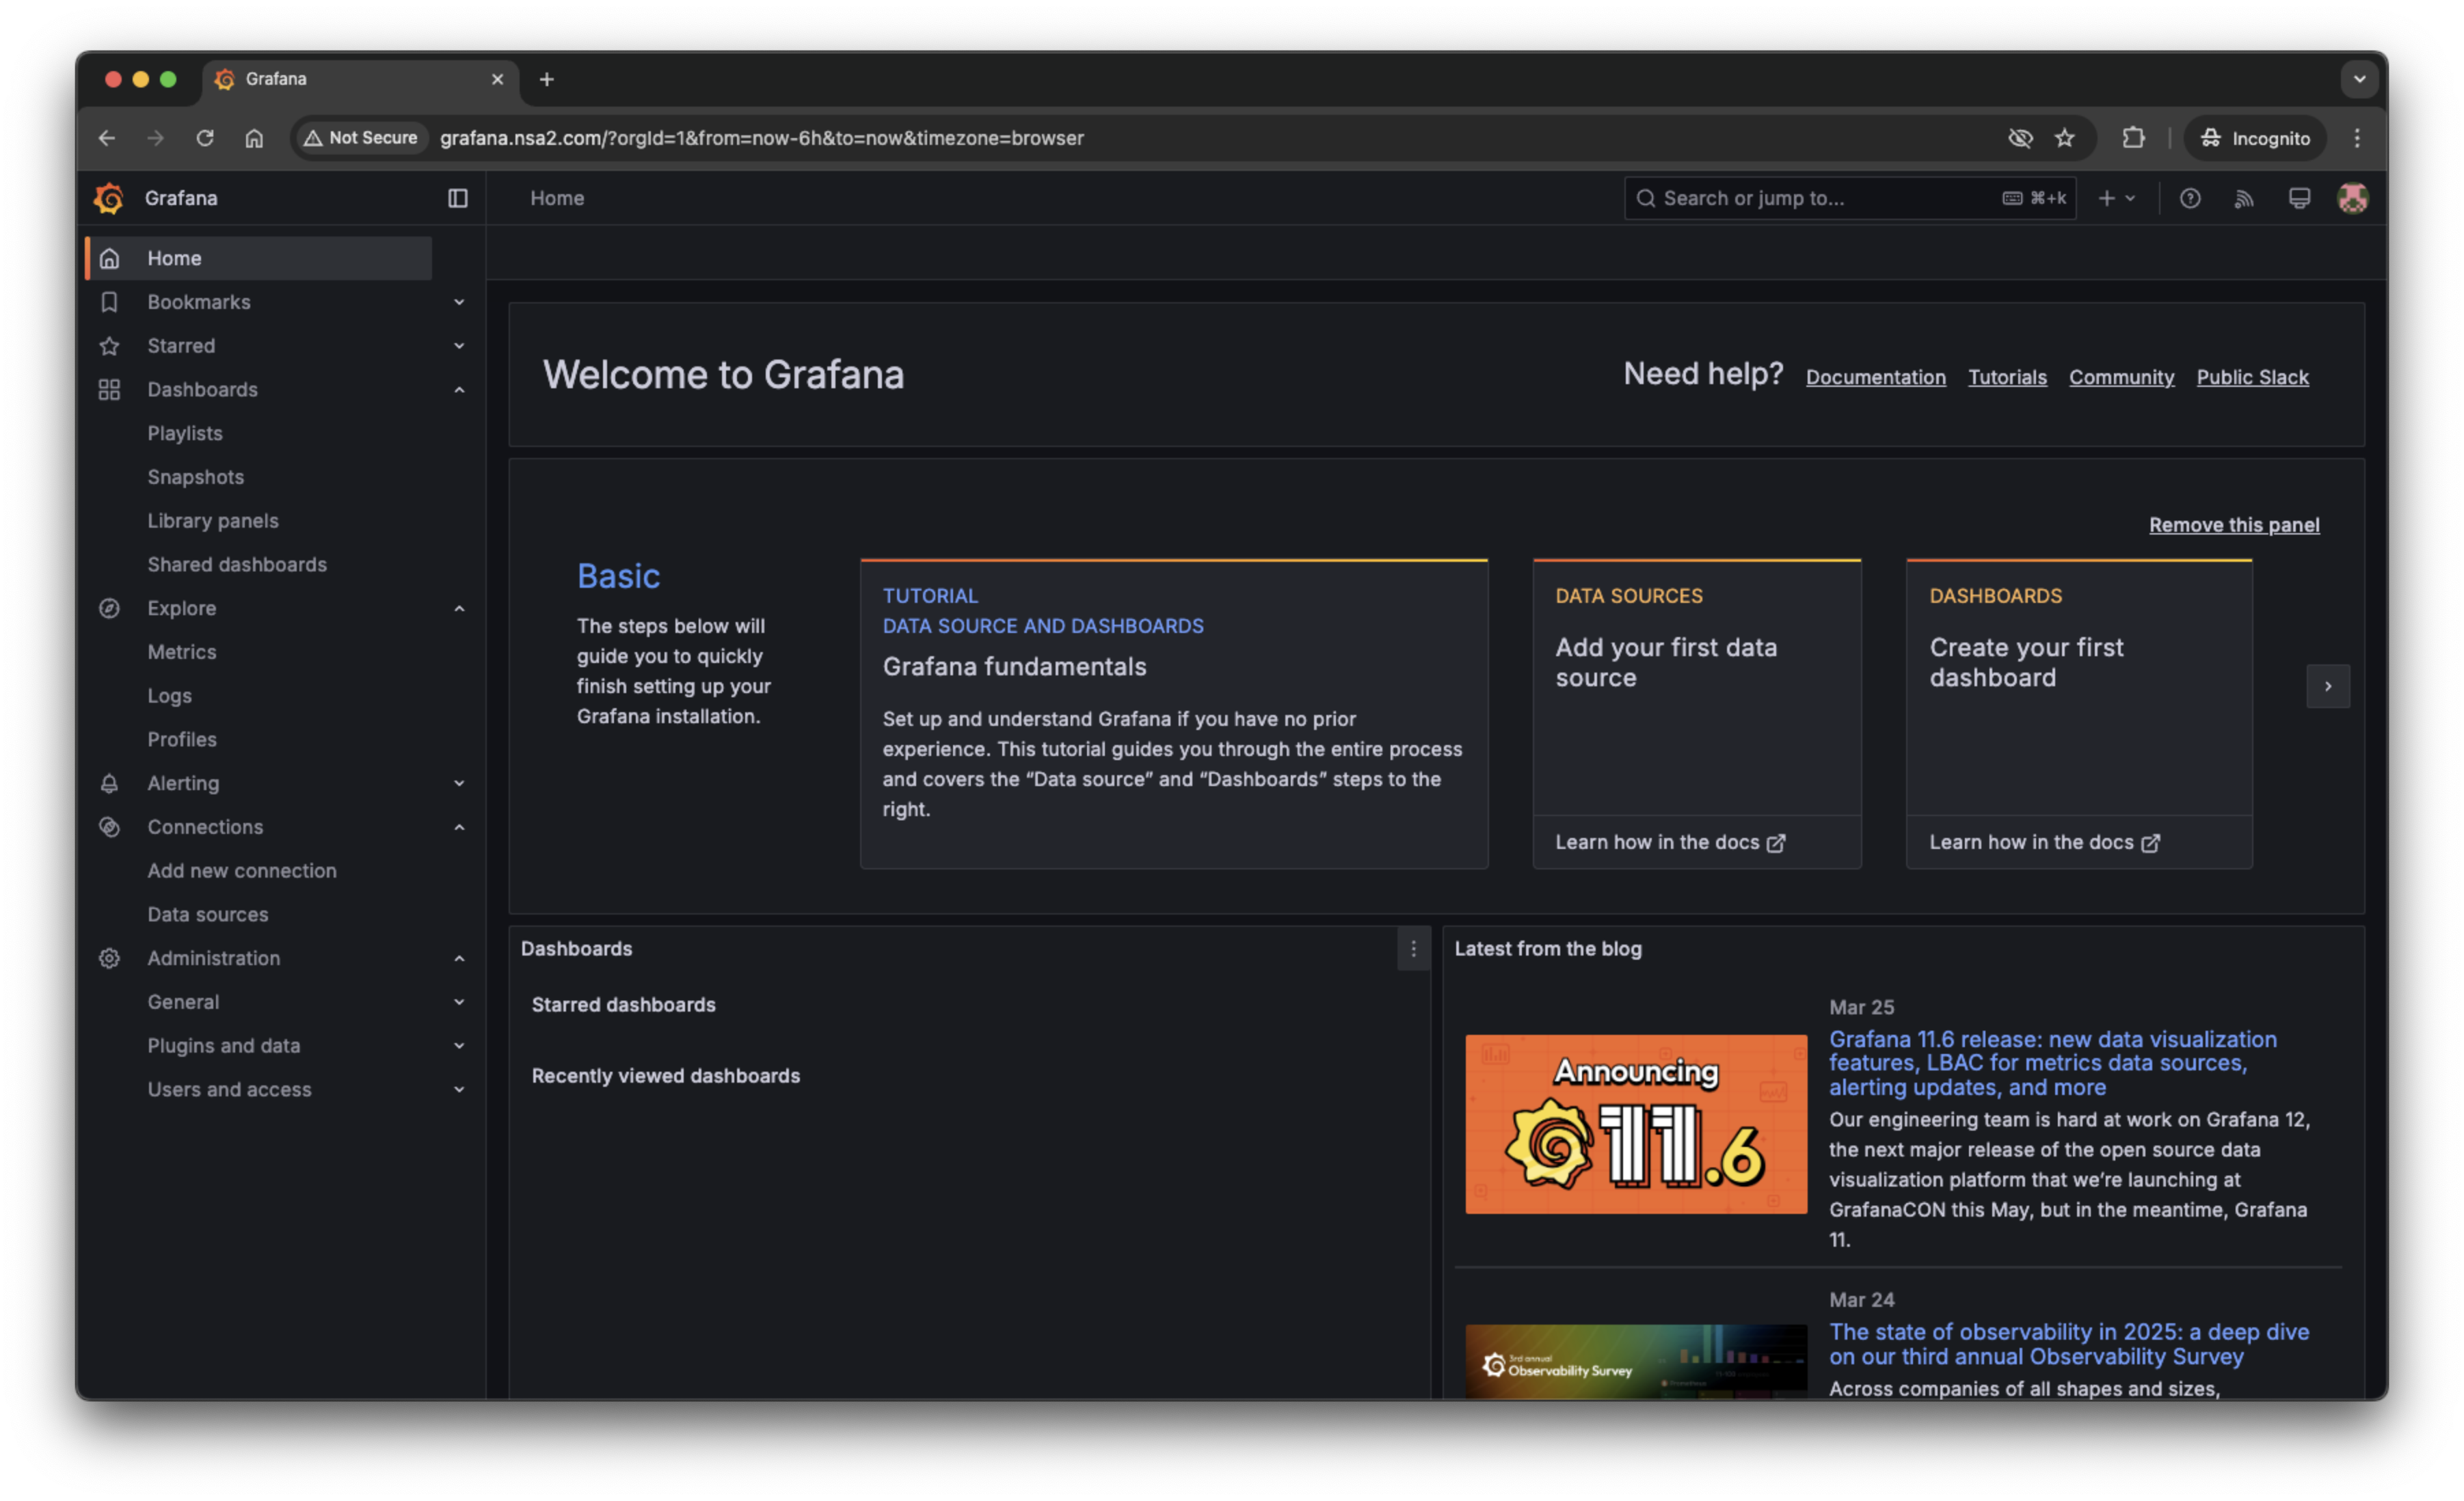Viewport: 2464px width, 1501px height.
Task: Collapse the Explore section chevron
Action: click(x=459, y=608)
